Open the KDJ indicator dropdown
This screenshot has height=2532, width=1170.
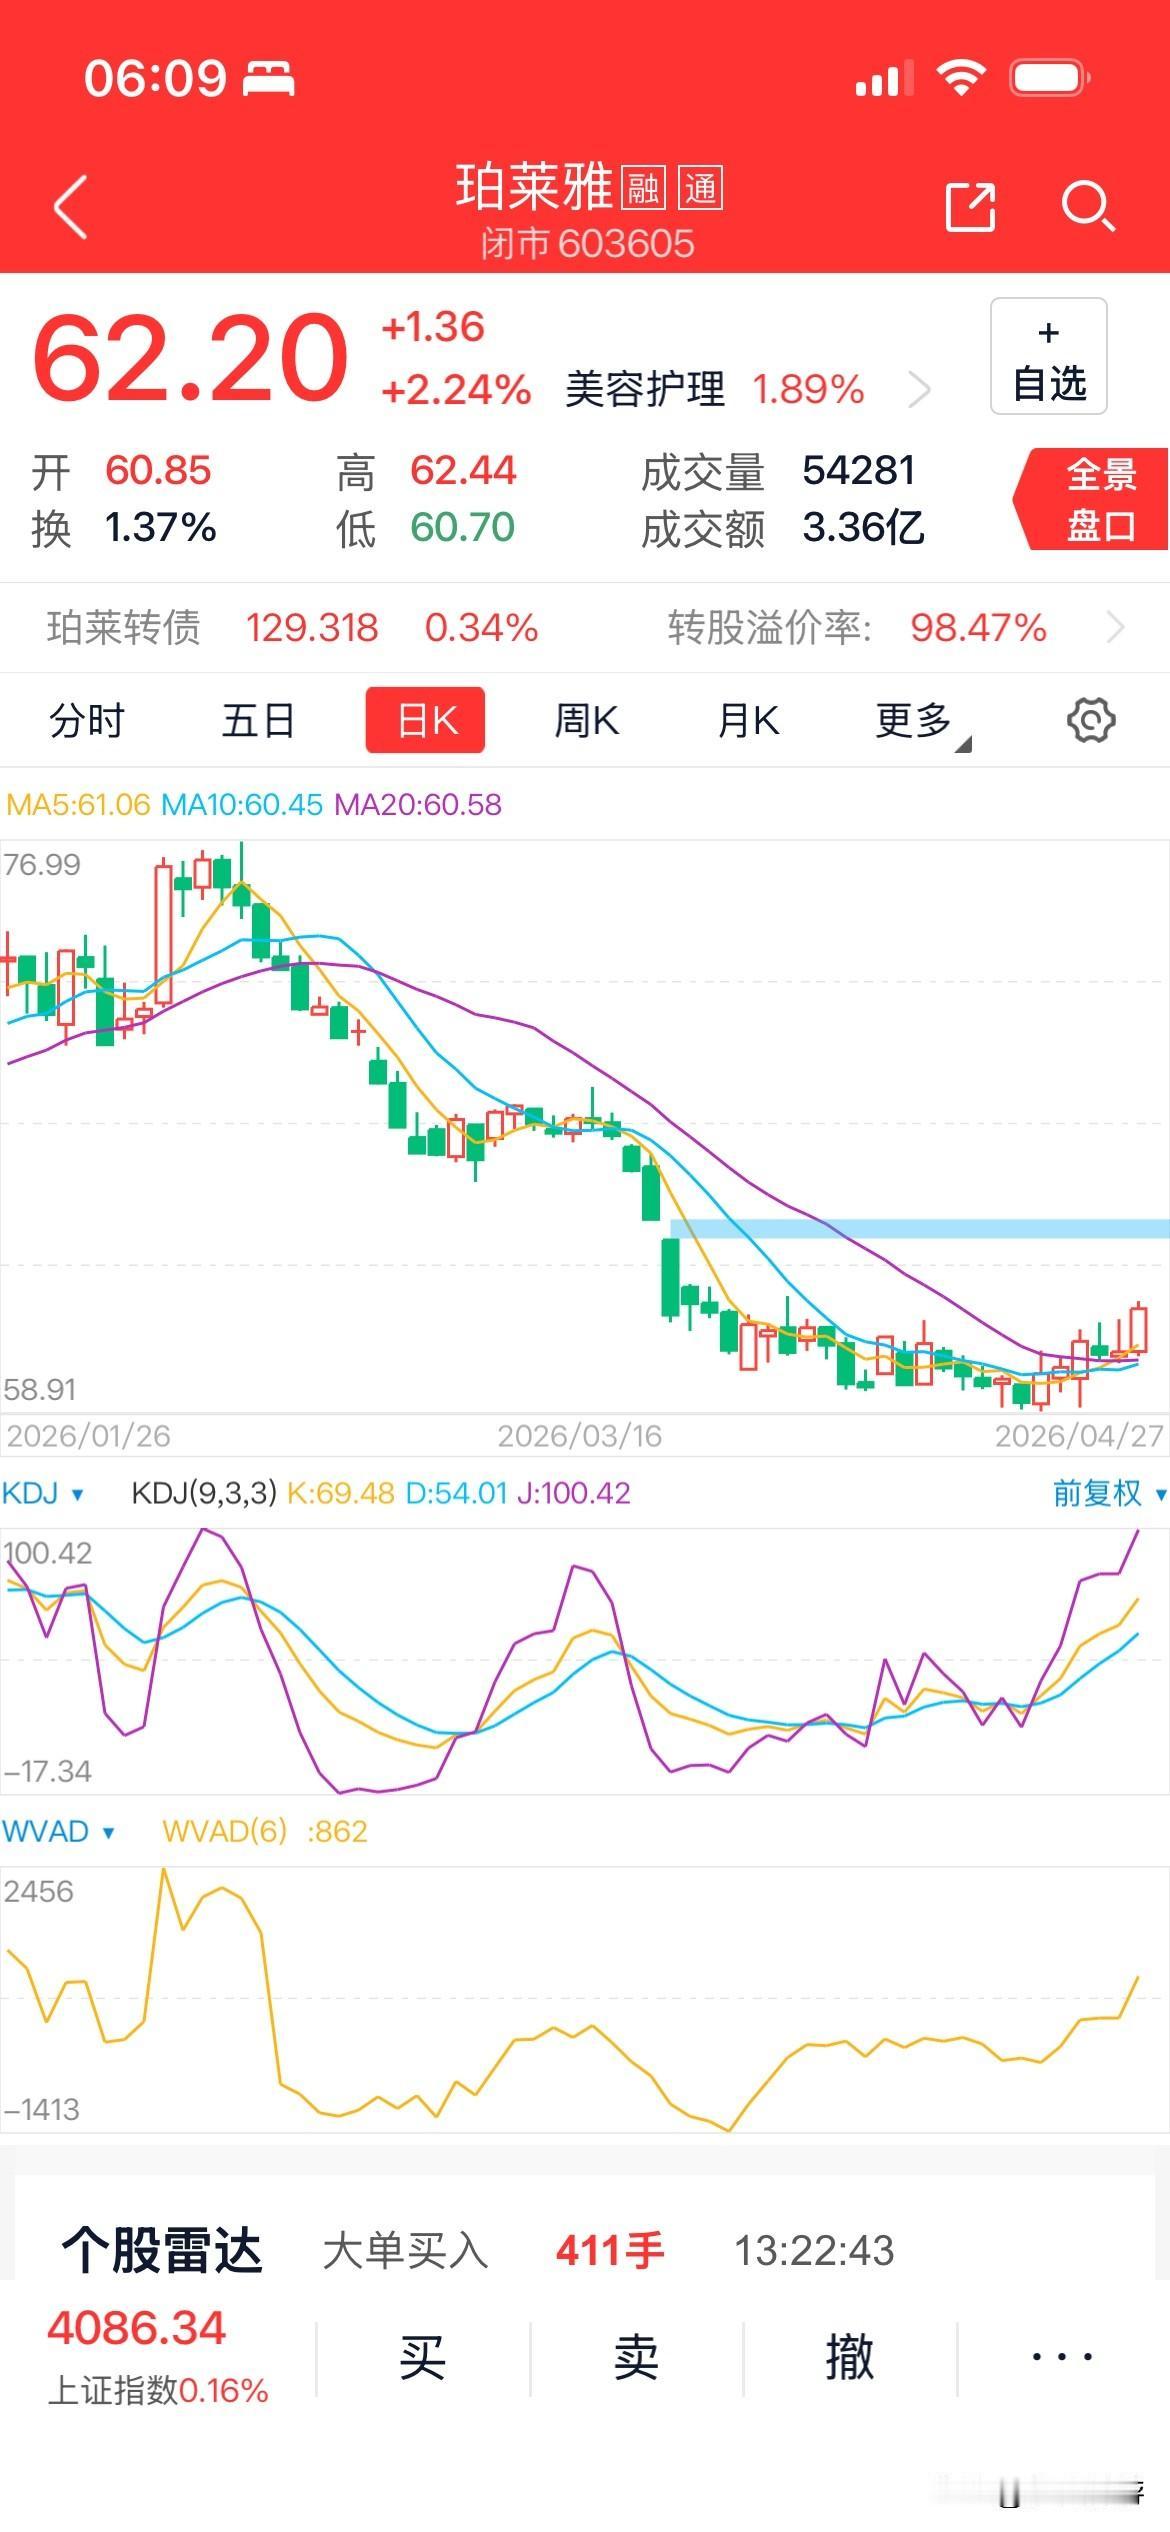42,1493
